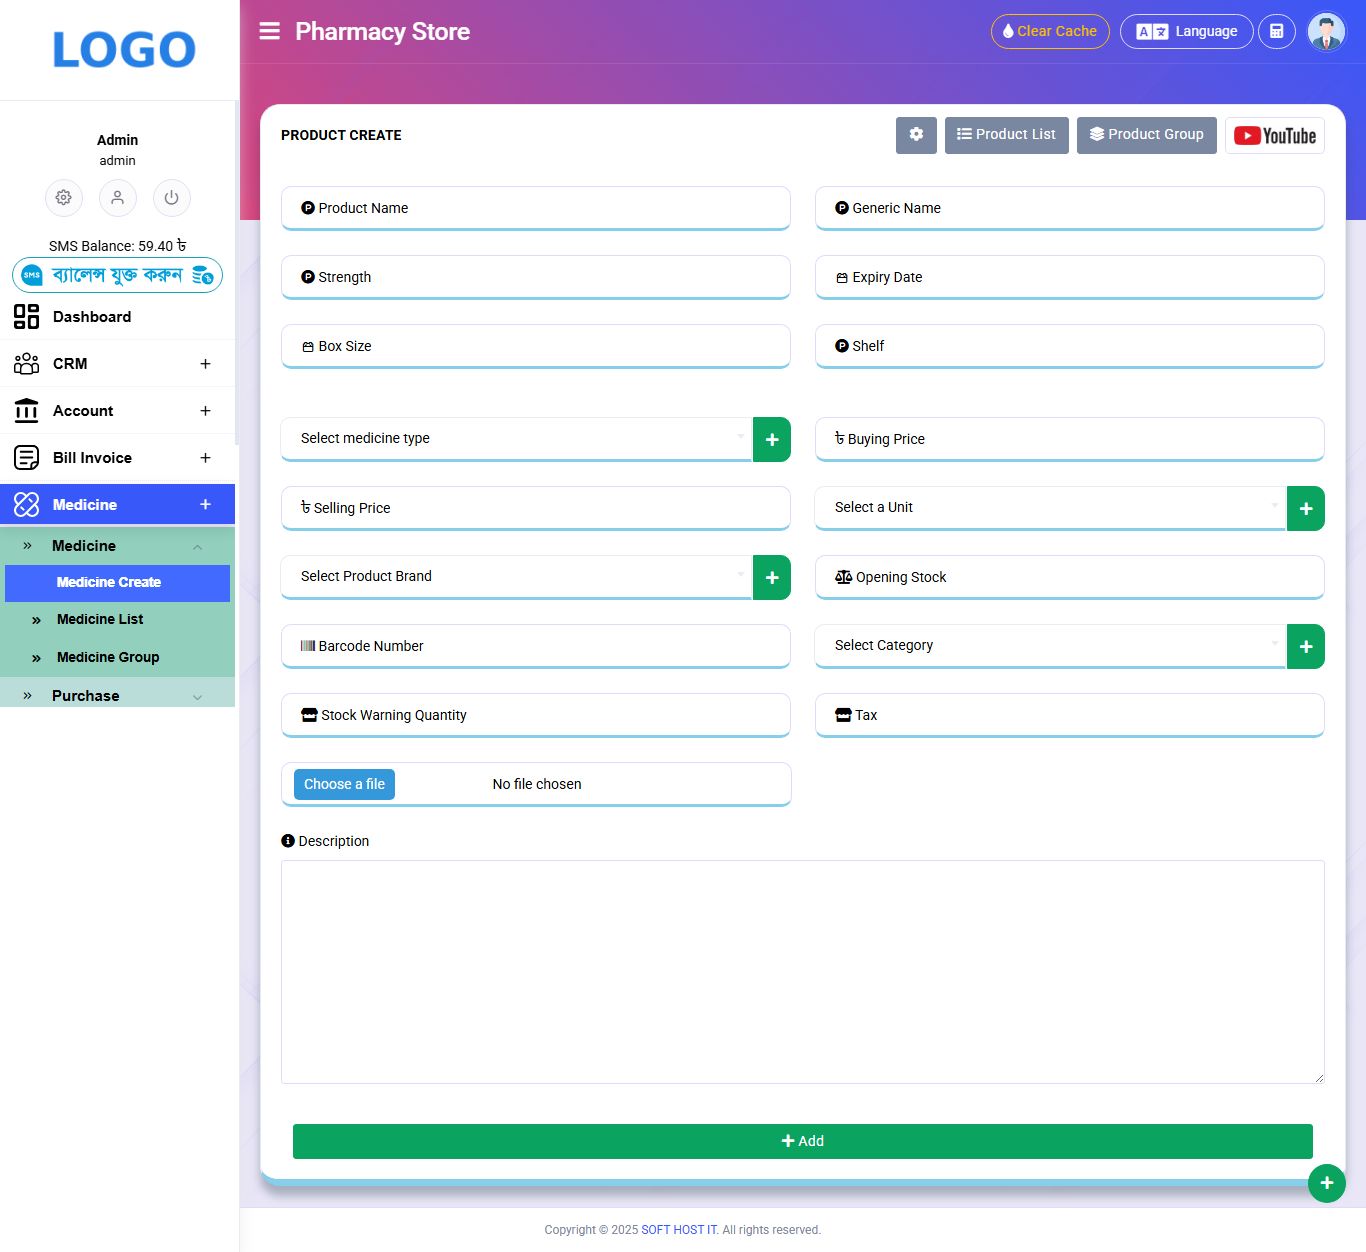
Task: Open Medicine List in sidebar
Action: 100,620
